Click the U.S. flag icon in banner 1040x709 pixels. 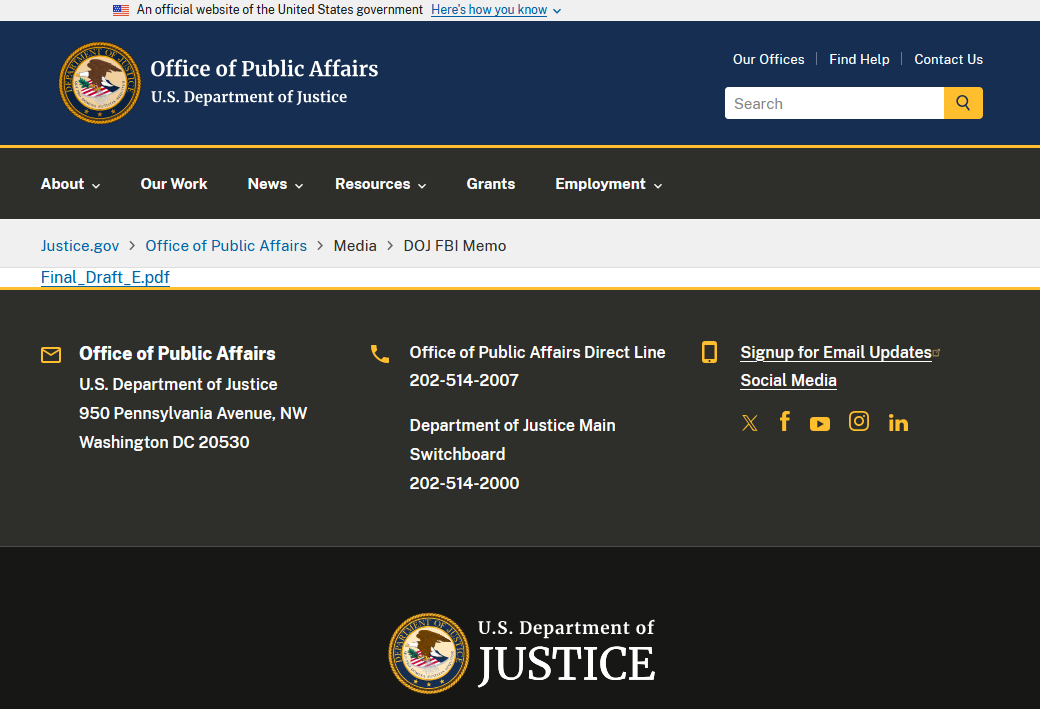point(121,10)
